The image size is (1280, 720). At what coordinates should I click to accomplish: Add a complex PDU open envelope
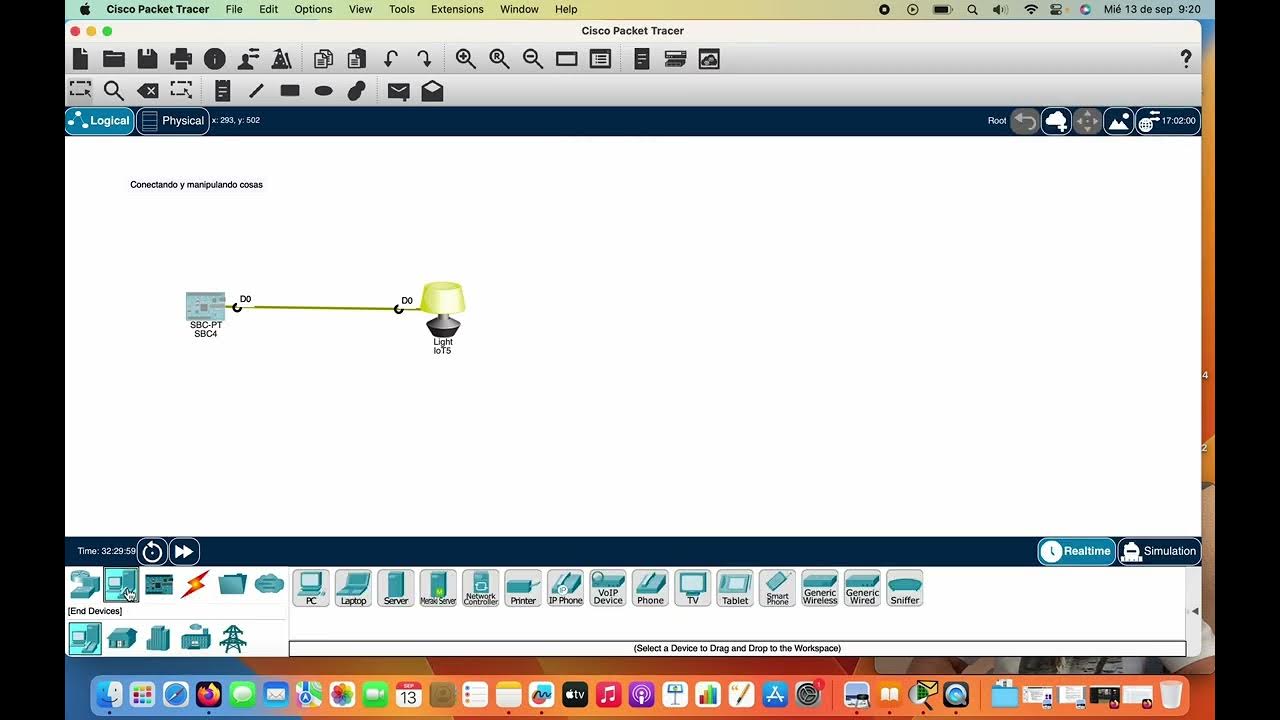432,91
